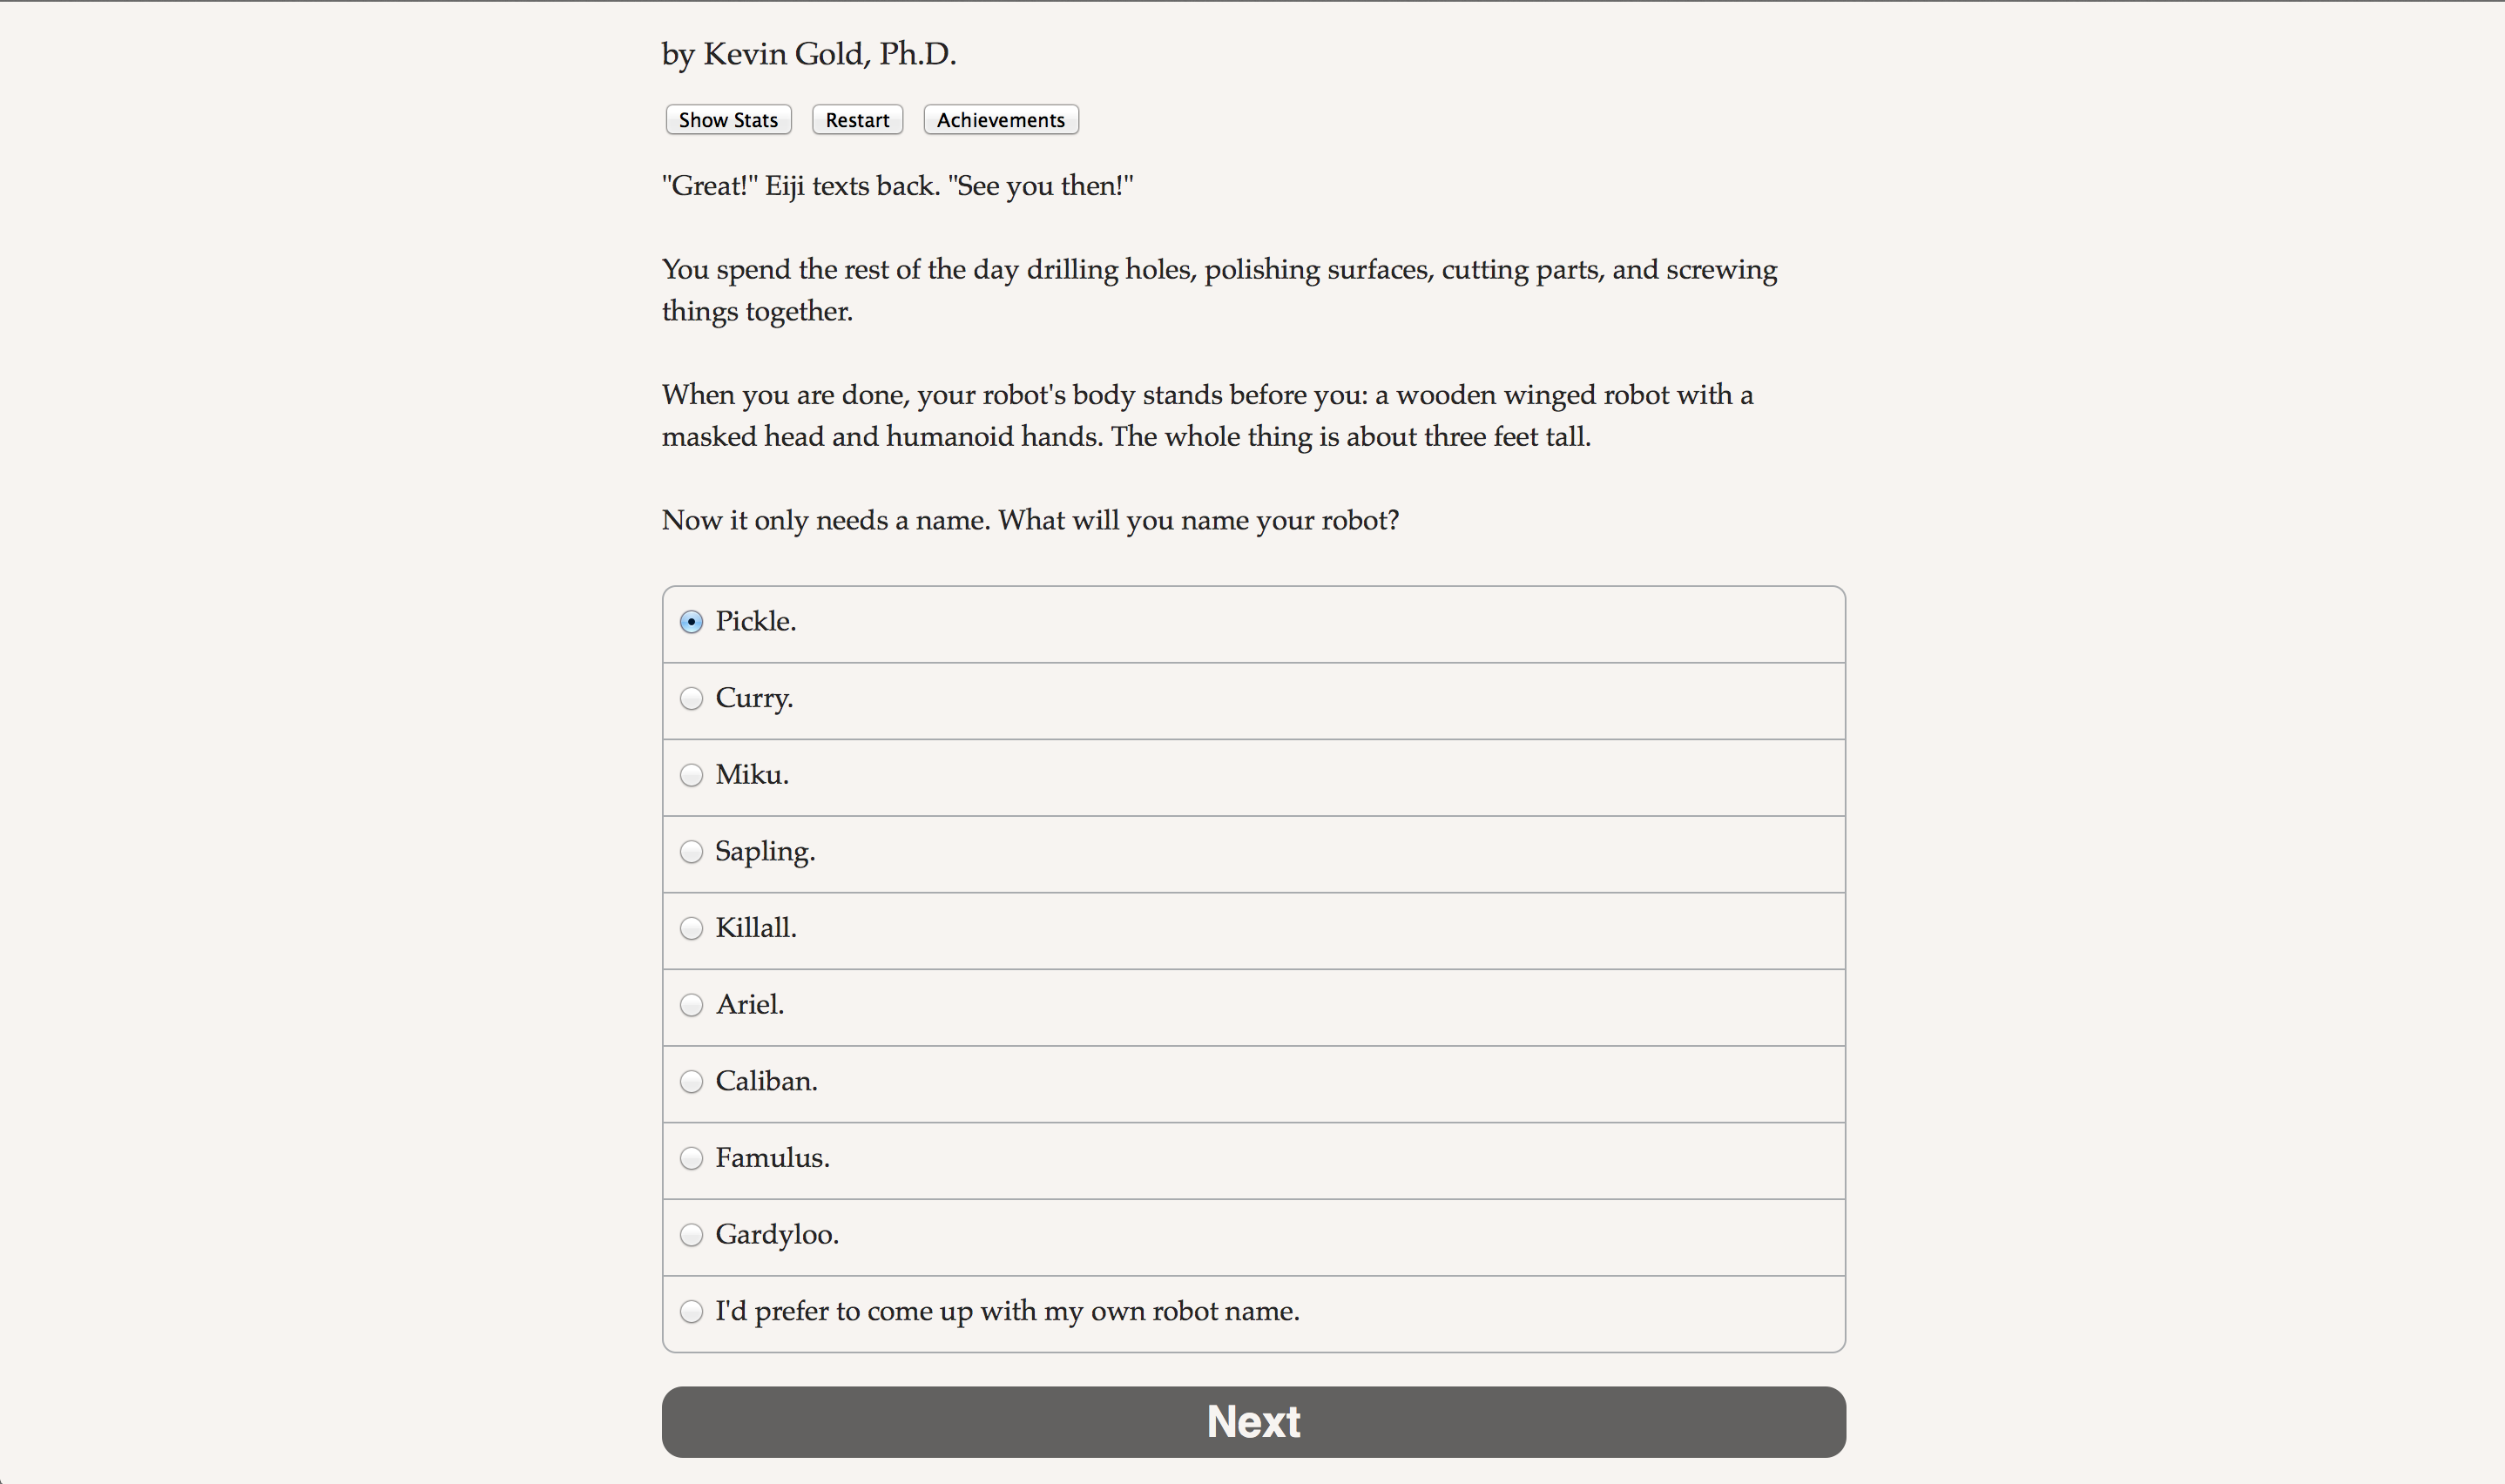Select the Gardyloo radio button
The image size is (2505, 1484).
[x=691, y=1235]
